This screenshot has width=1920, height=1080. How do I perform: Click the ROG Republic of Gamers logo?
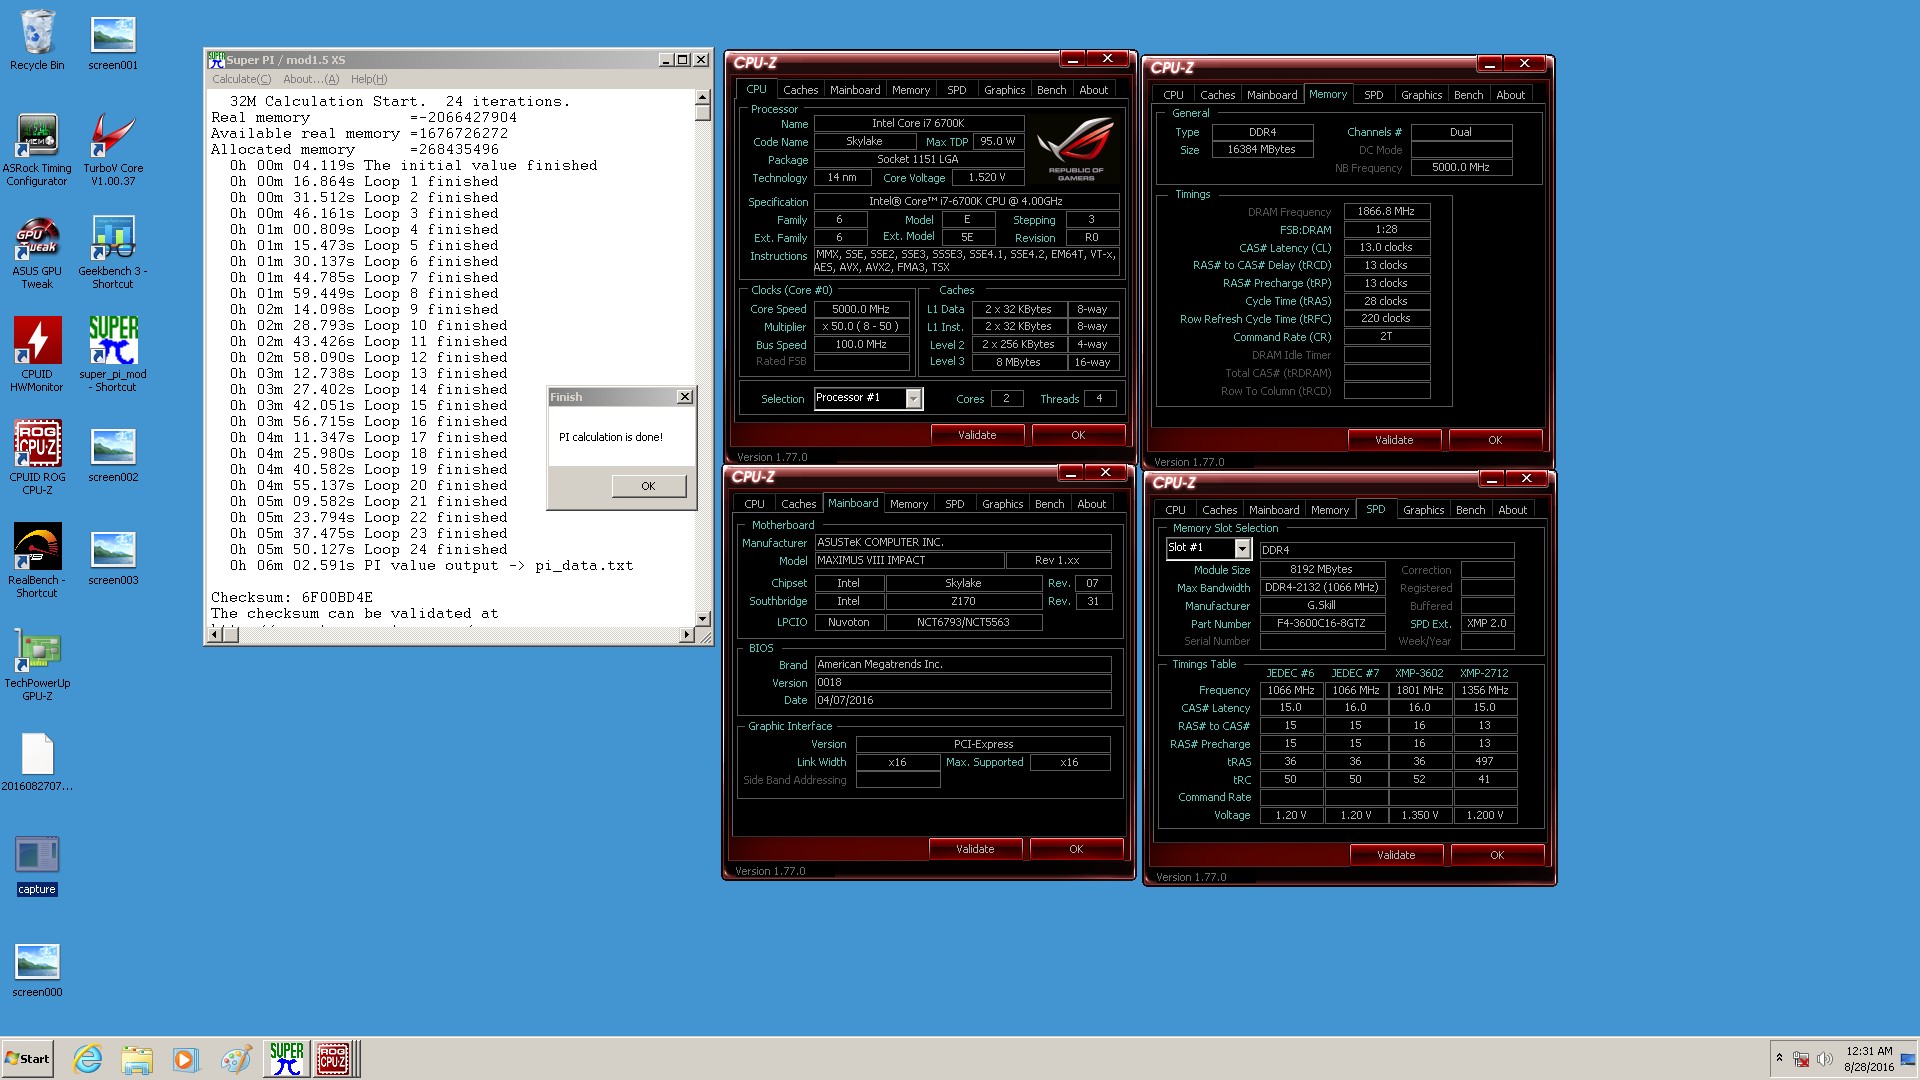point(1076,148)
